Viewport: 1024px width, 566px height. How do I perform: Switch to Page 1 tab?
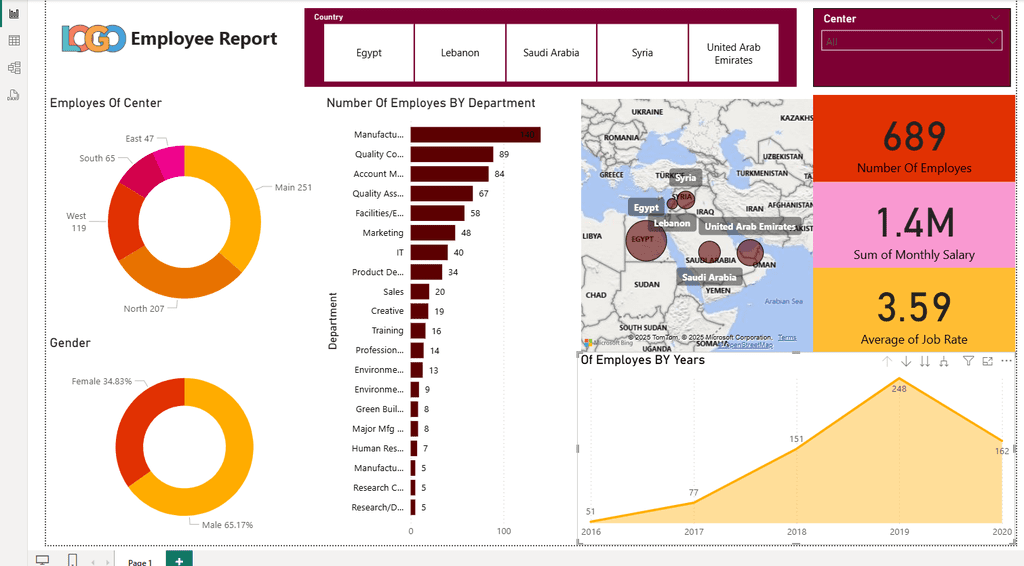click(x=140, y=561)
